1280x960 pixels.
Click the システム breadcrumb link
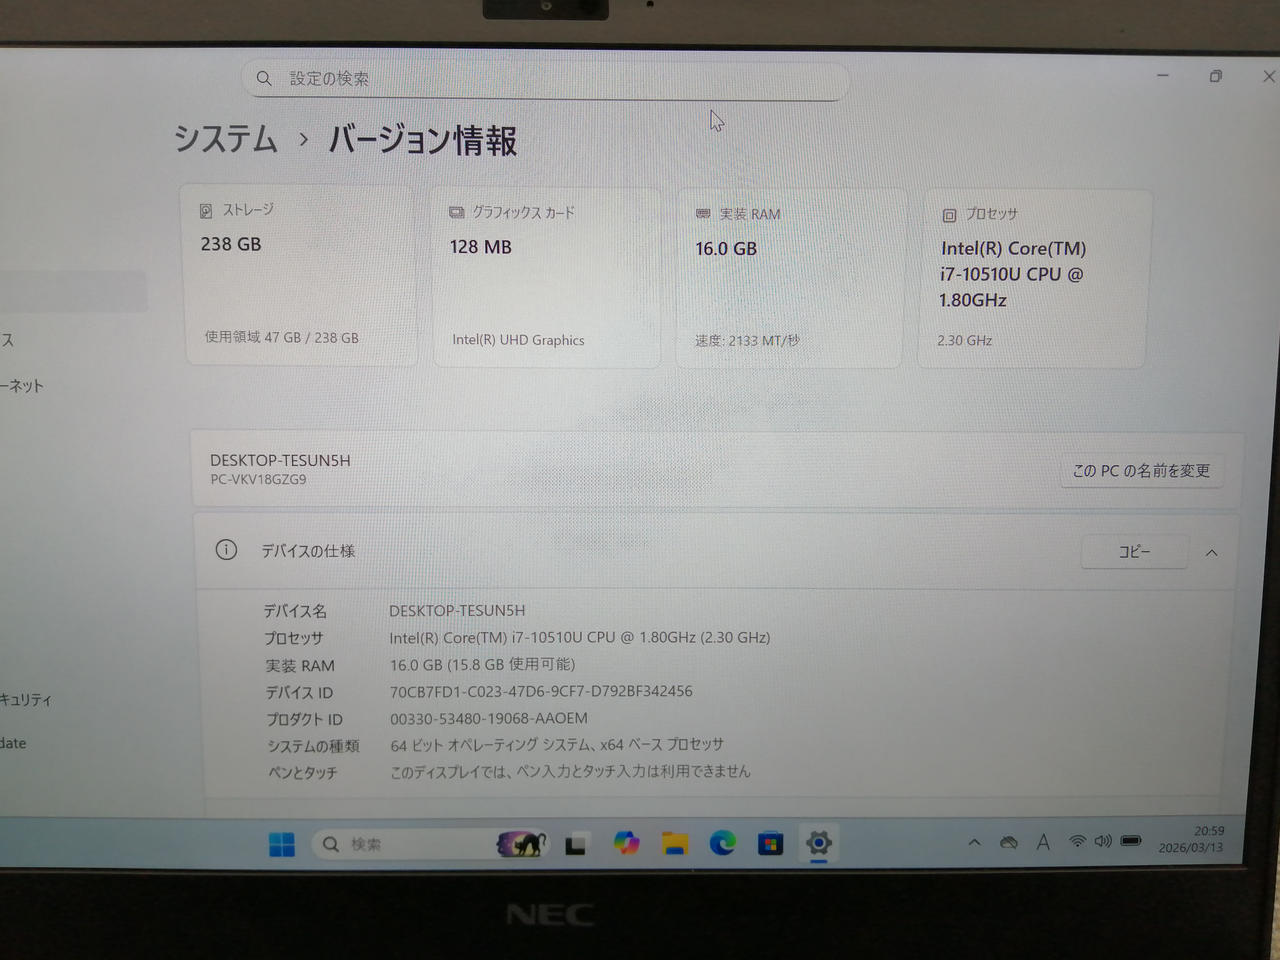[x=226, y=139]
